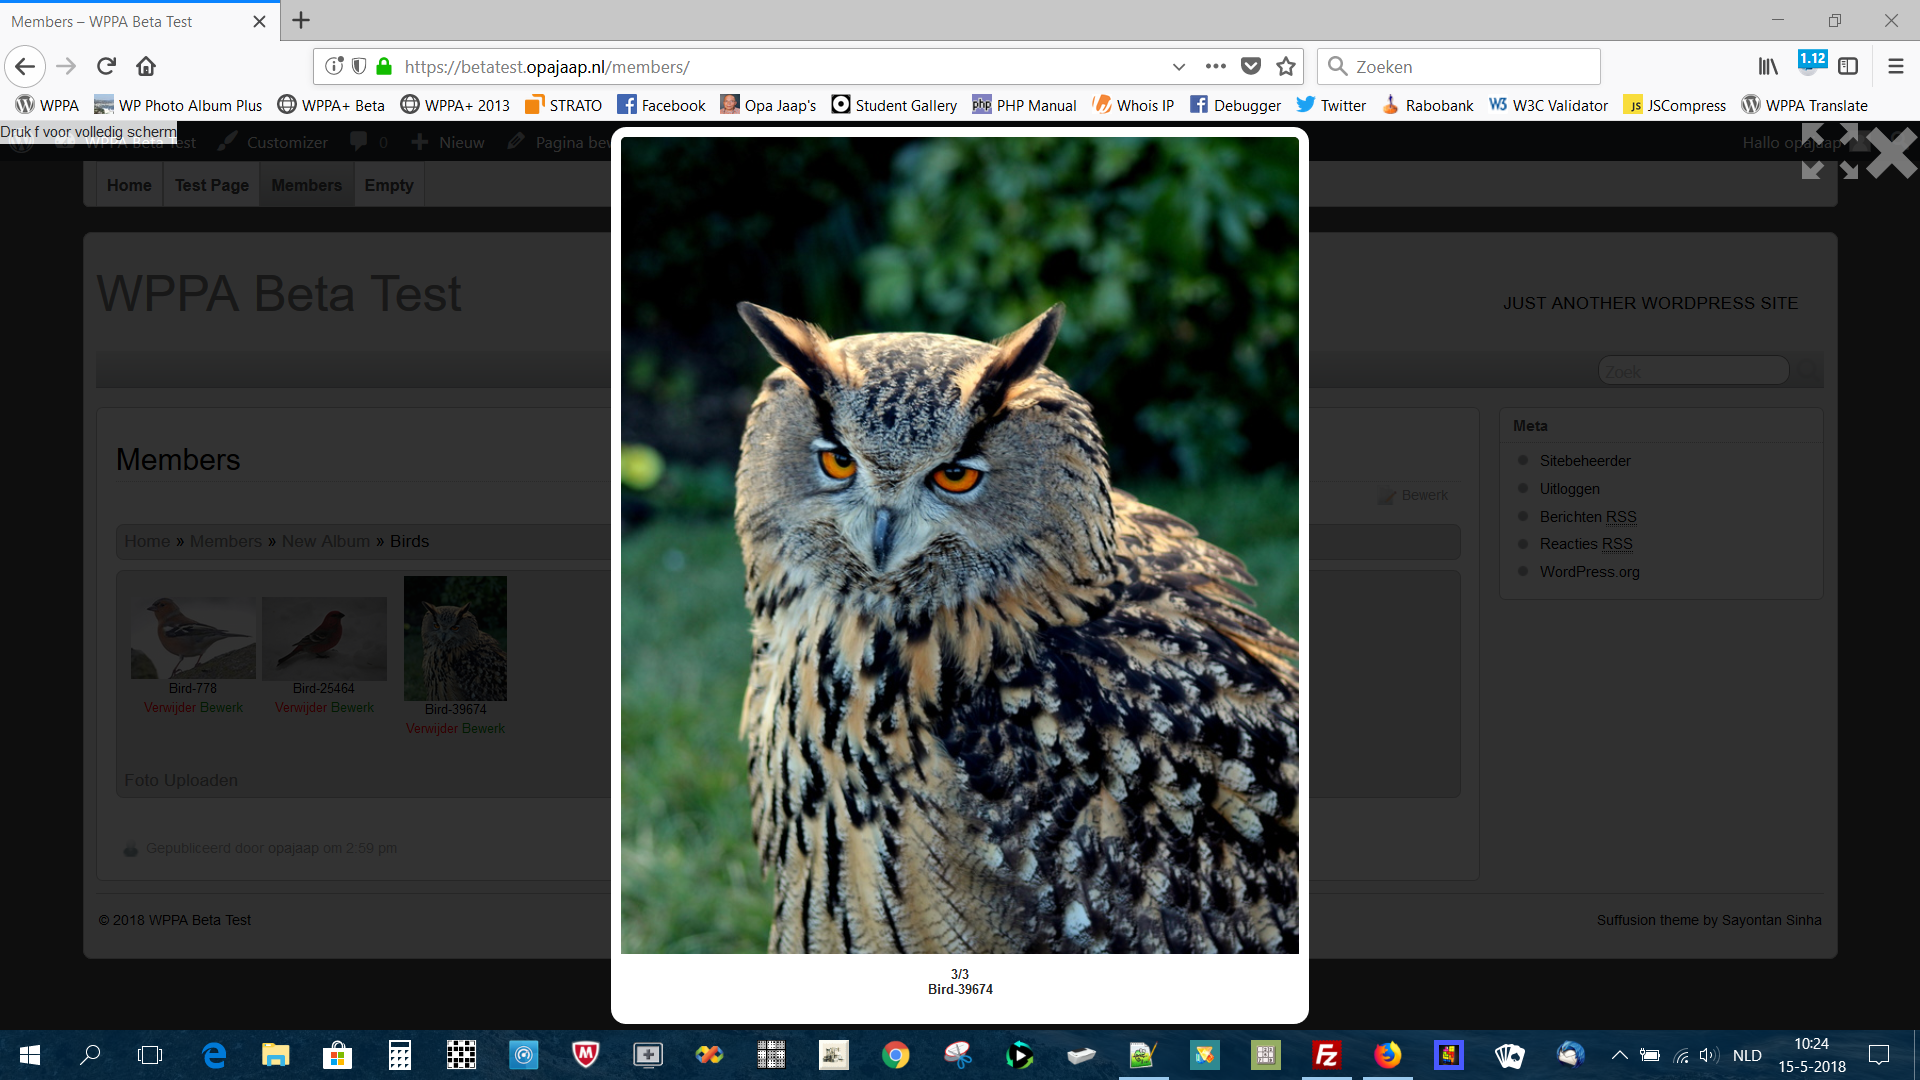Open the WPPA+ Beta bookmark
The height and width of the screenshot is (1080, 1920).
(331, 105)
